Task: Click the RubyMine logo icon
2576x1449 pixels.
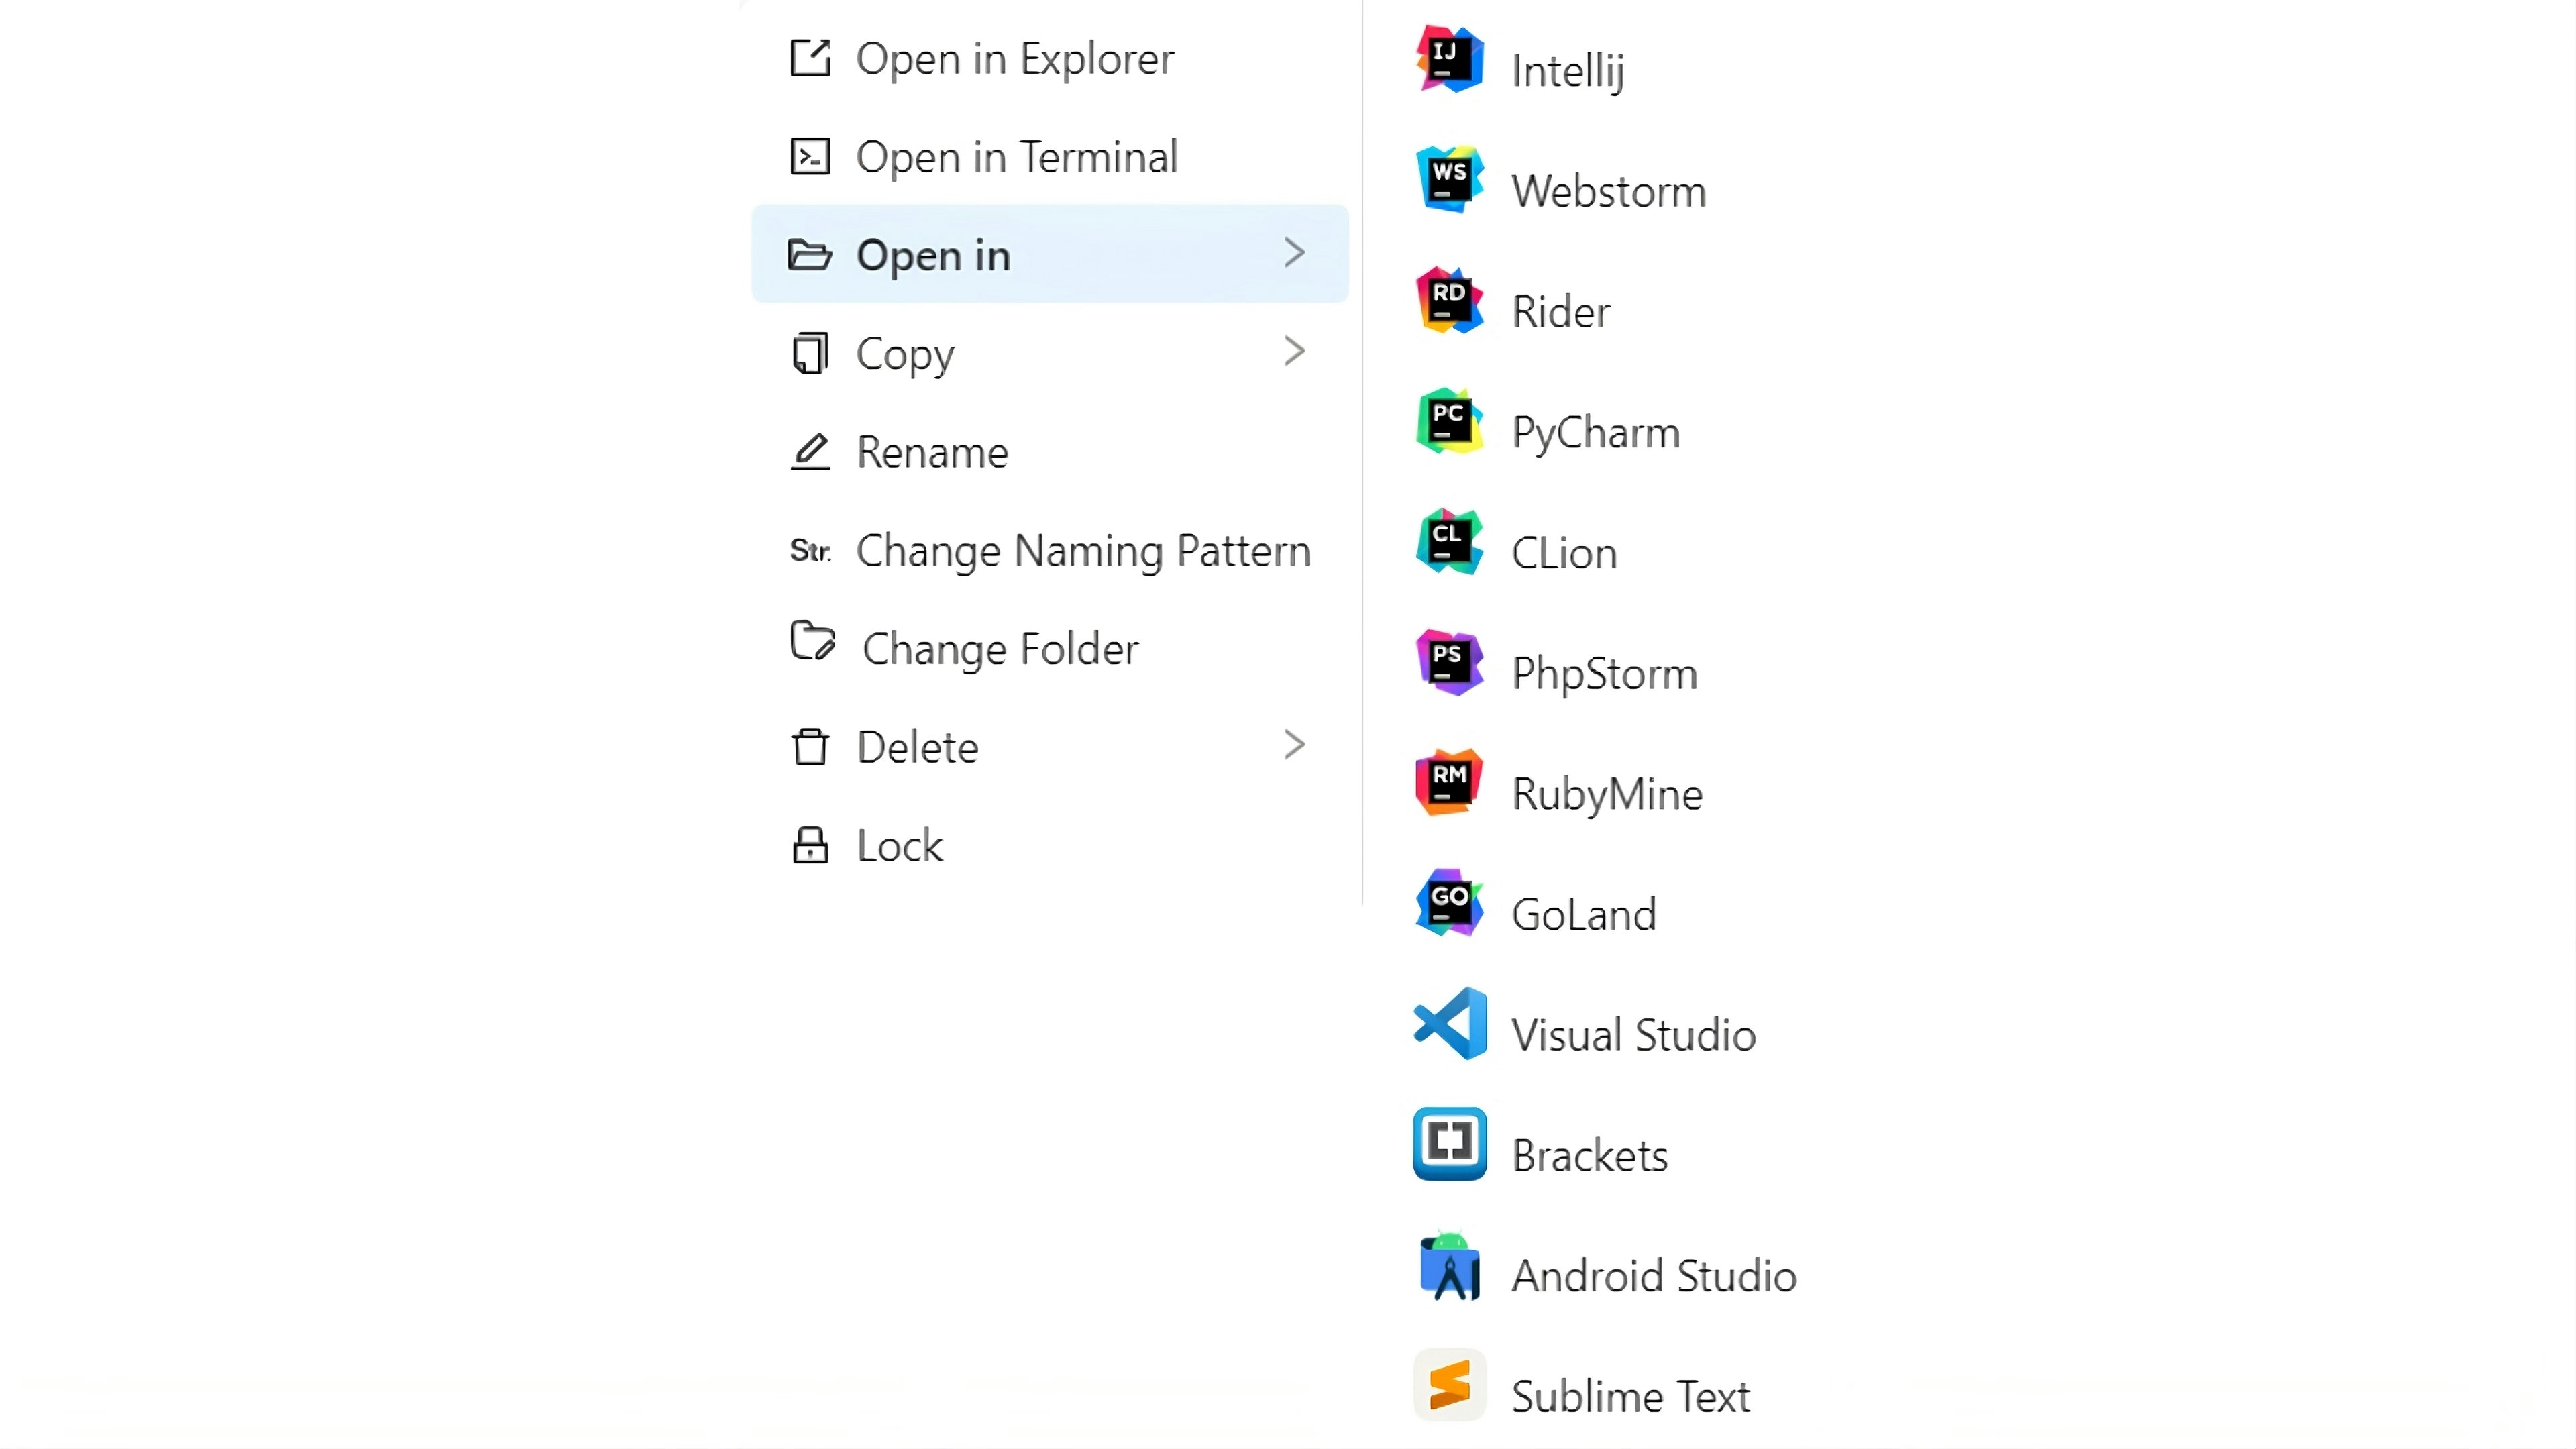Action: click(x=1449, y=782)
